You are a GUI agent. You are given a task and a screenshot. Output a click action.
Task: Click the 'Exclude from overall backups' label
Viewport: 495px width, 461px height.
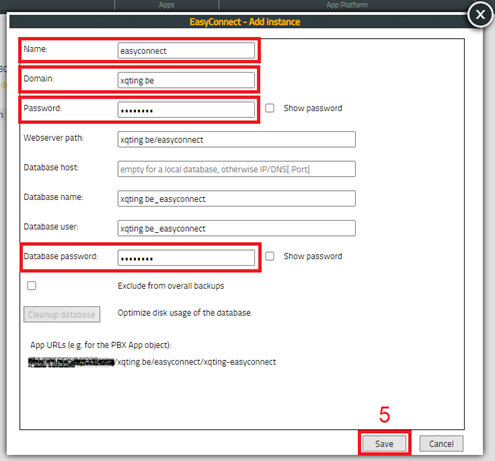pyautogui.click(x=171, y=286)
